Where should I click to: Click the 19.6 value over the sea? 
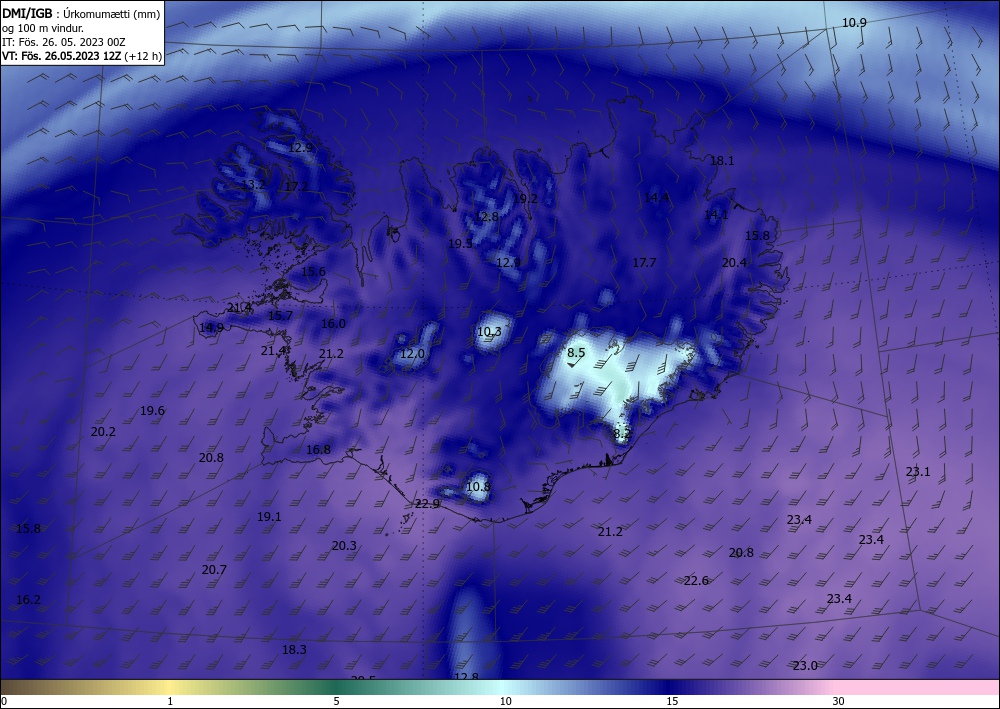pyautogui.click(x=152, y=411)
